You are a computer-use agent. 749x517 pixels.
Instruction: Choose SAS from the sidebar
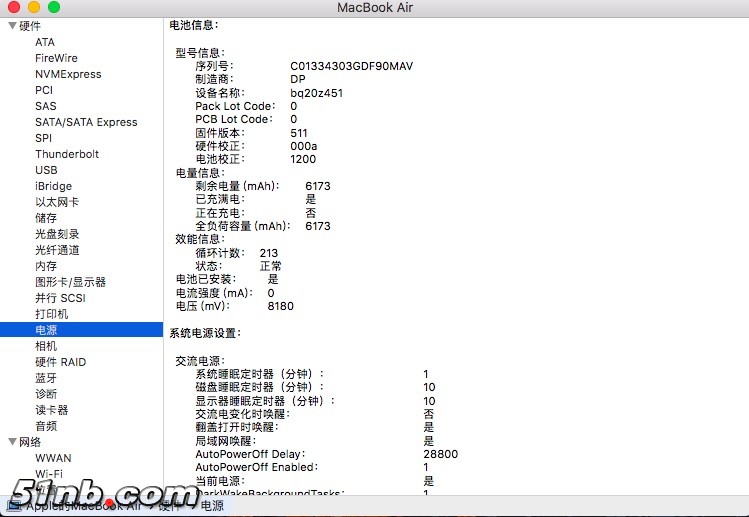(46, 106)
